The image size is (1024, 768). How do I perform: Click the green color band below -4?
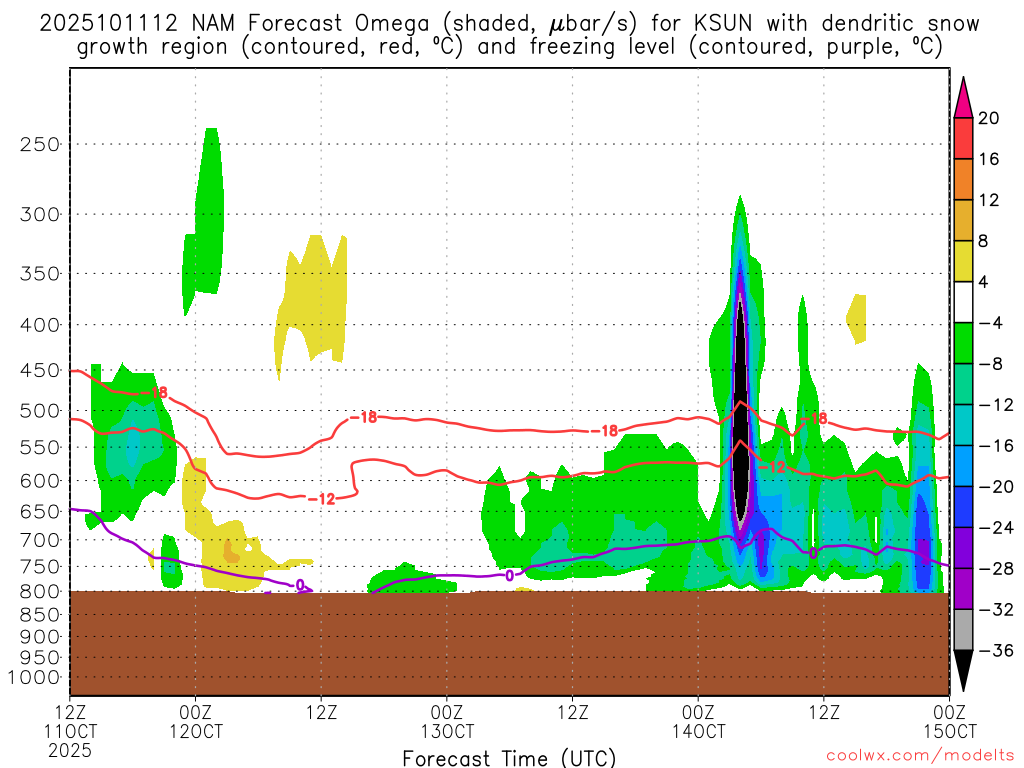coord(963,343)
